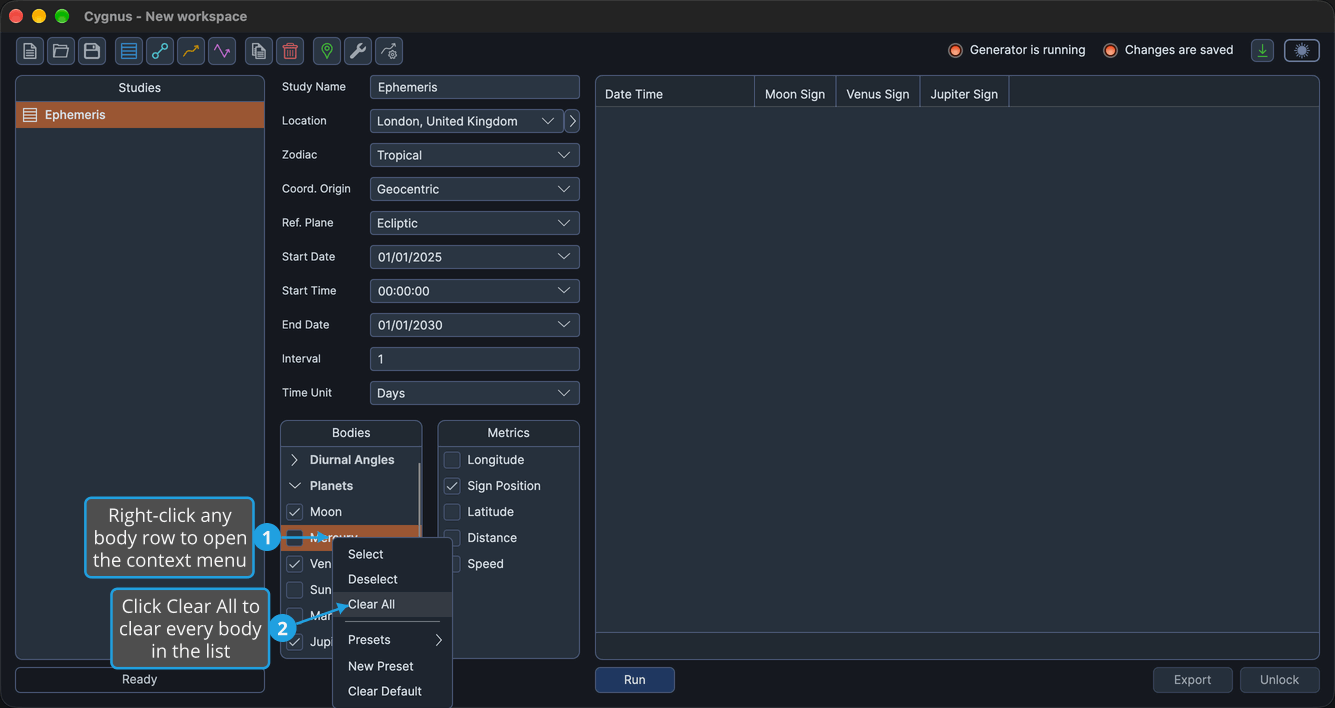Open chart settings arrow-gear icon
1335x708 pixels.
point(389,51)
